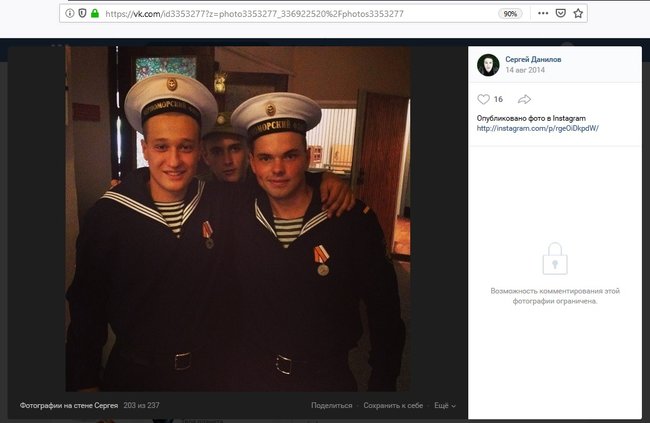This screenshot has width=650, height=423.
Task: Open Фотографии на стене Сергея album link
Action: click(69, 406)
